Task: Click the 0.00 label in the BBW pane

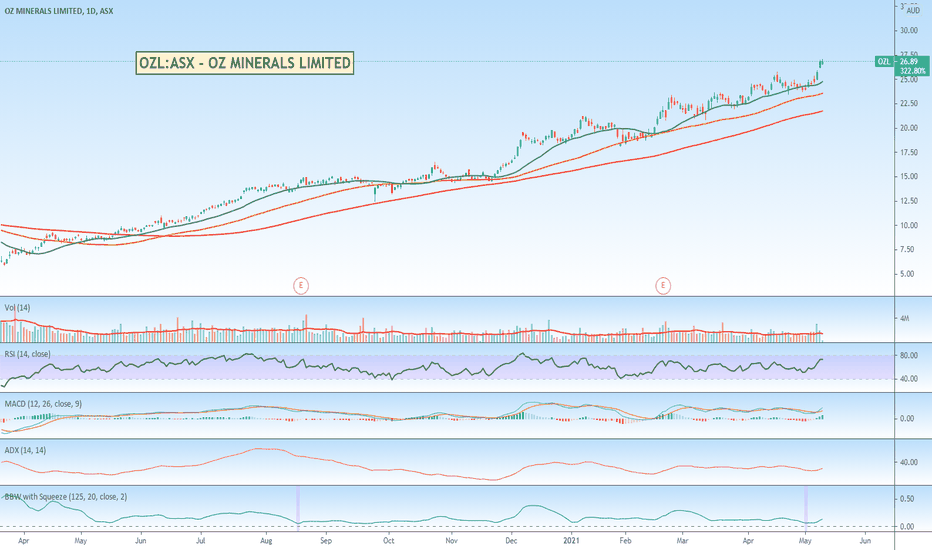Action: (907, 526)
